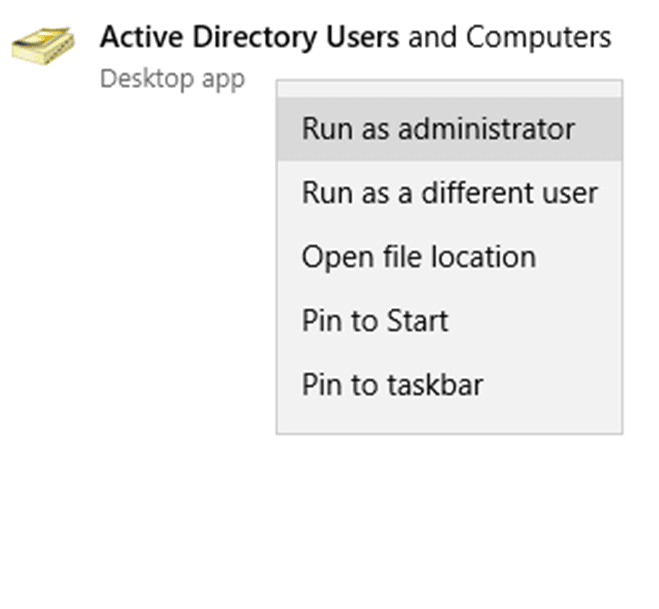Select the Active Directory search result

355,38
